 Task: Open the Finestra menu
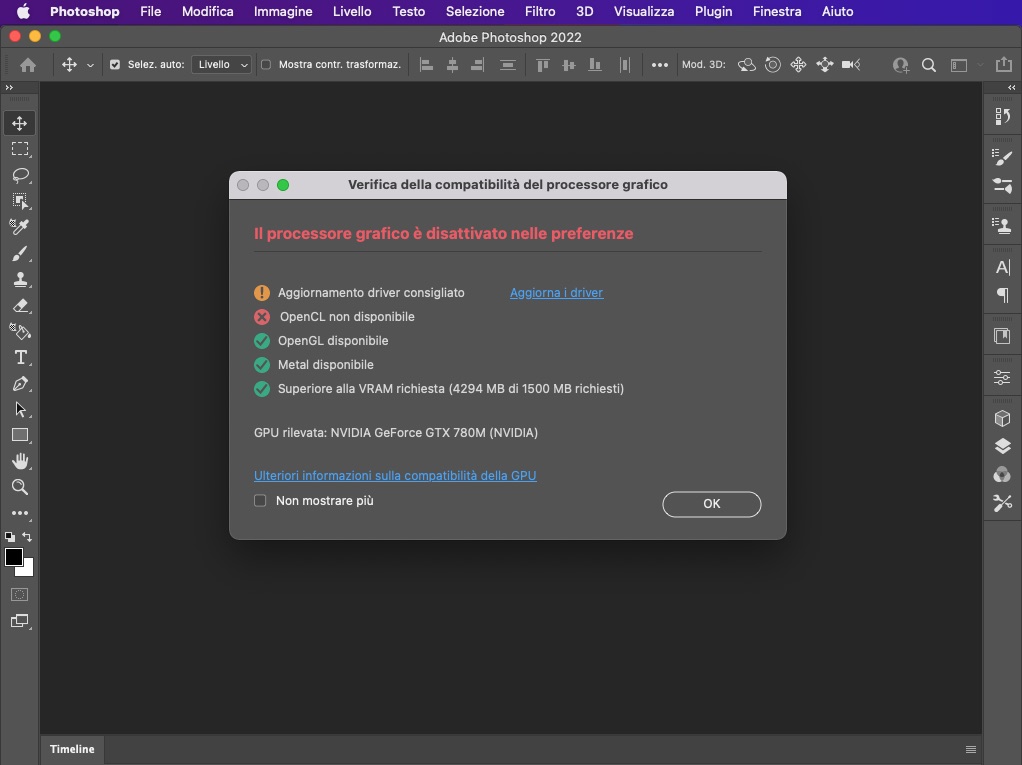click(x=777, y=12)
